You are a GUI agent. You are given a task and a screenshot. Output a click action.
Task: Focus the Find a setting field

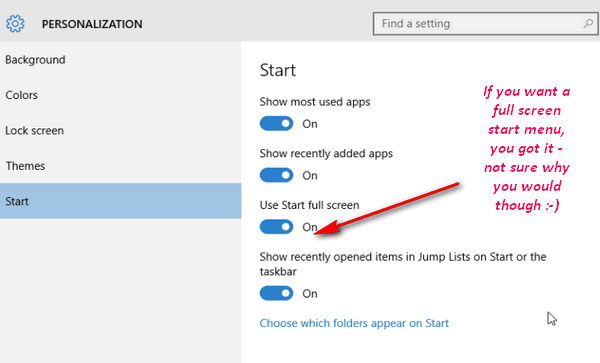[x=486, y=24]
